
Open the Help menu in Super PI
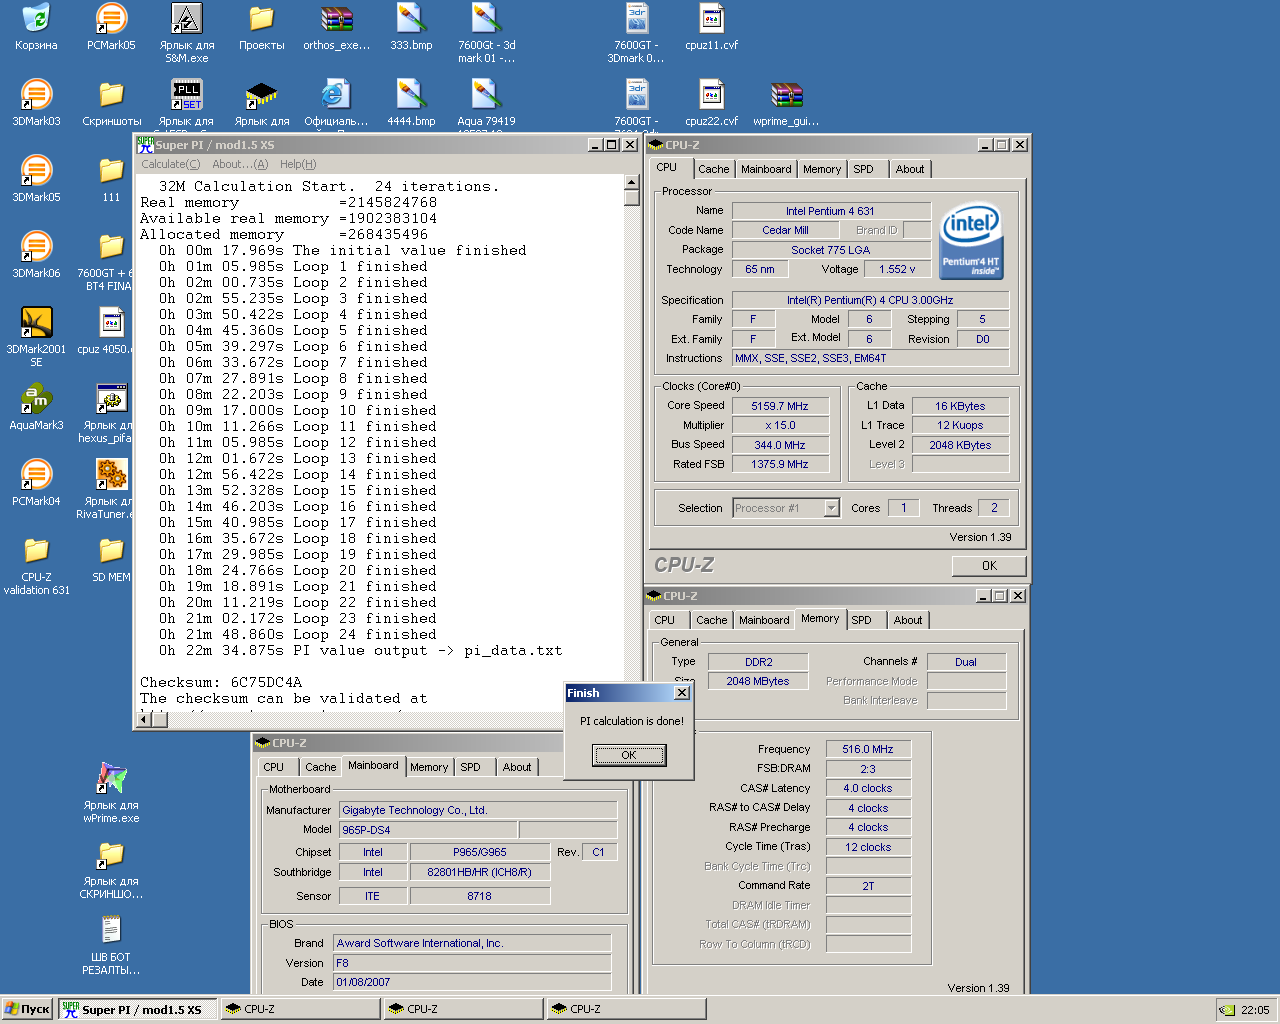point(298,164)
